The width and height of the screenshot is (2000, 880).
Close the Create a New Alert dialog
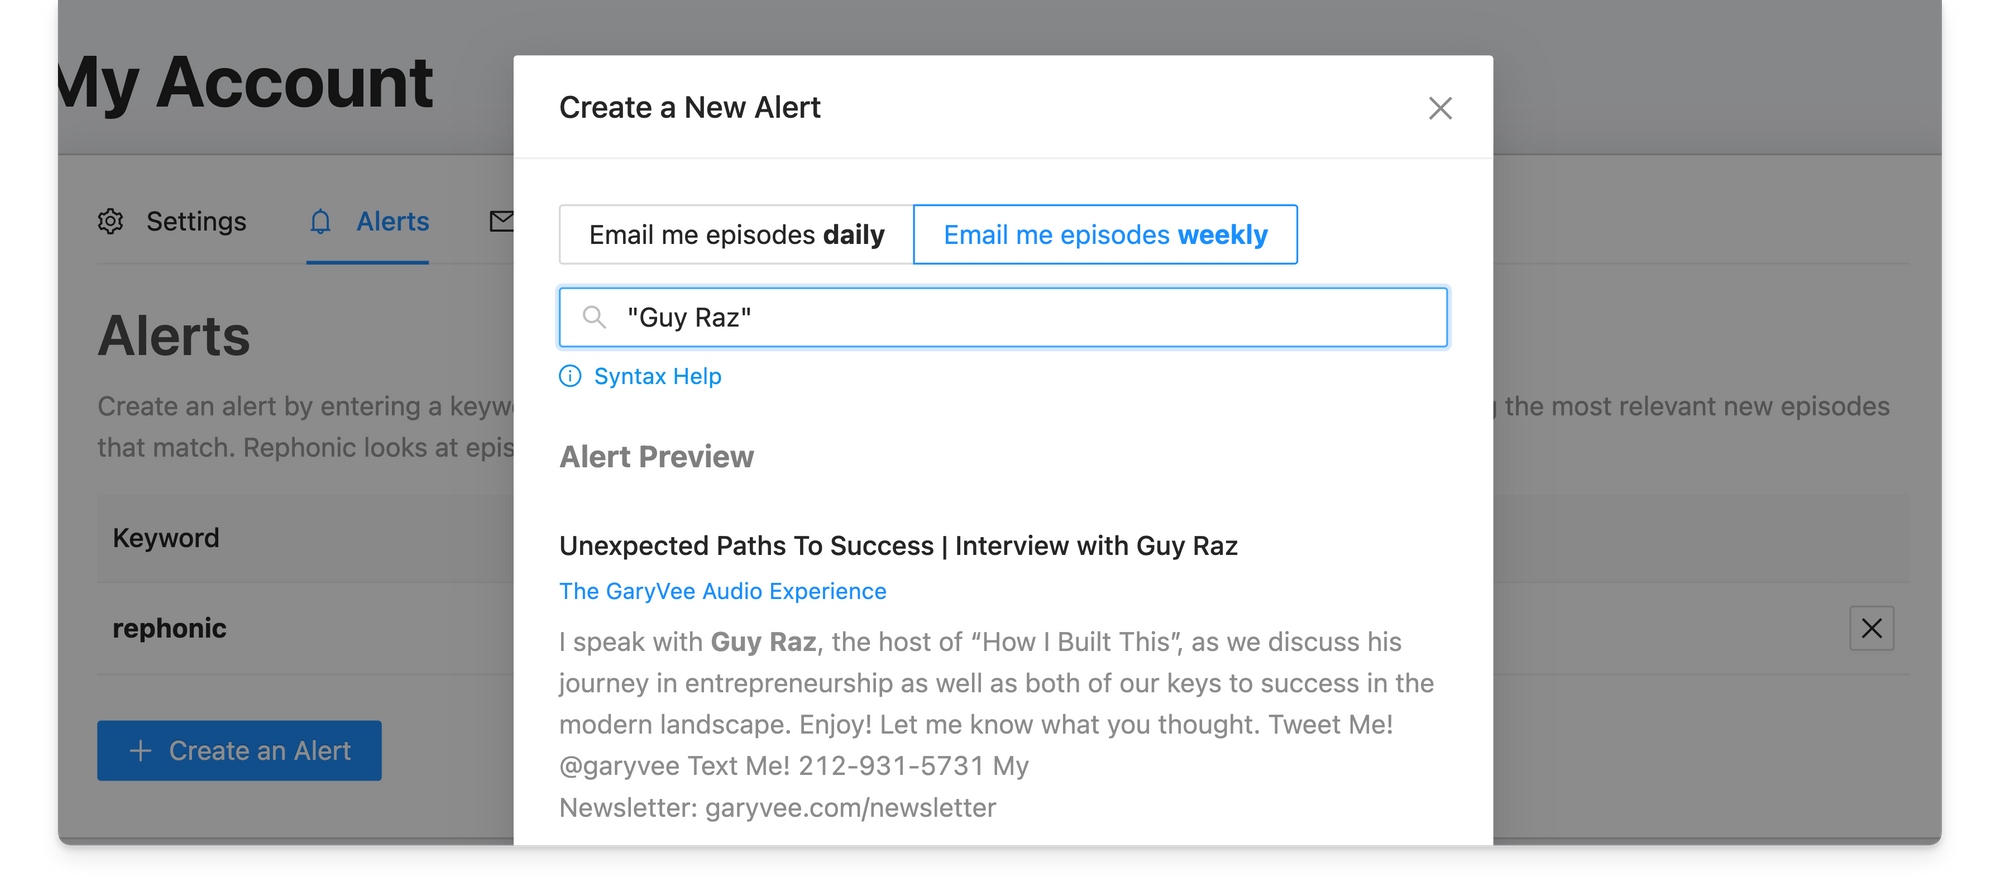click(x=1439, y=108)
